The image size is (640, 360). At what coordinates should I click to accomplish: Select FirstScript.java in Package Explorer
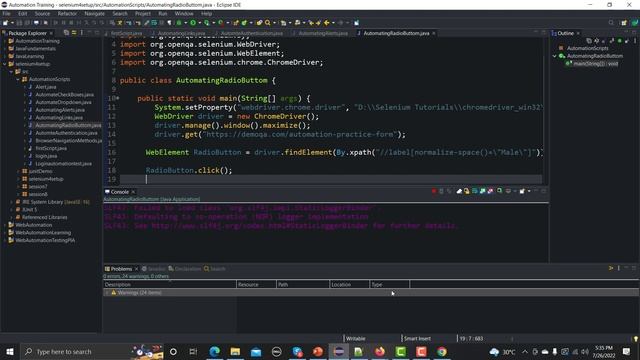[51, 148]
